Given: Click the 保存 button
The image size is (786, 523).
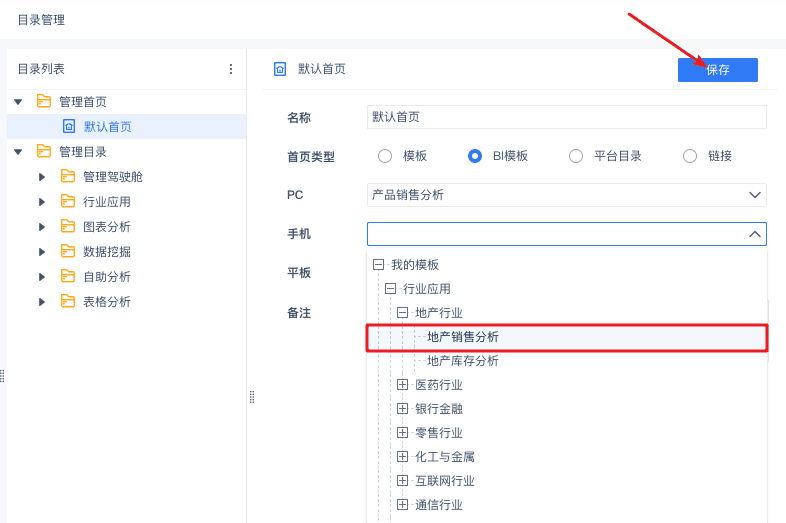Looking at the screenshot, I should pos(718,70).
